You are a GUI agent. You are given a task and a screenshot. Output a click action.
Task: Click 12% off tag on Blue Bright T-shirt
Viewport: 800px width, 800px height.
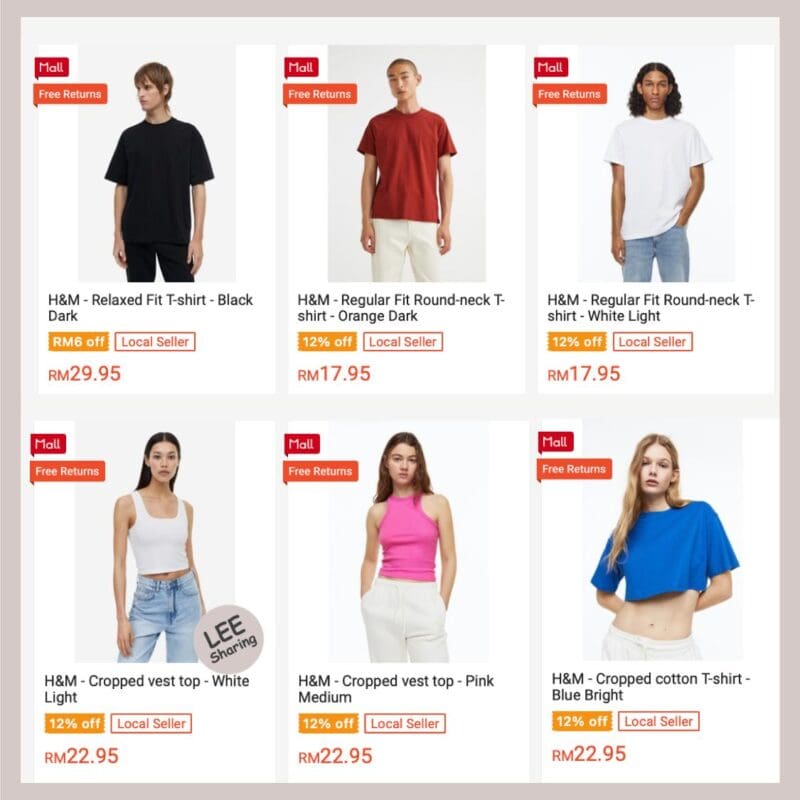(582, 721)
